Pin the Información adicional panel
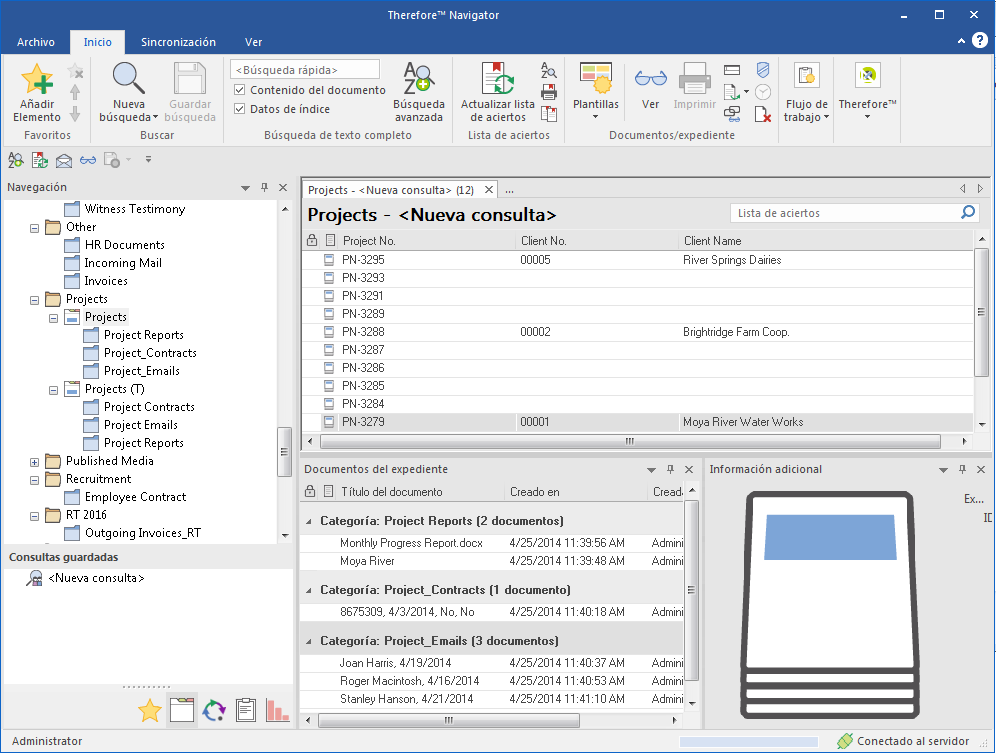This screenshot has width=996, height=754. point(962,469)
